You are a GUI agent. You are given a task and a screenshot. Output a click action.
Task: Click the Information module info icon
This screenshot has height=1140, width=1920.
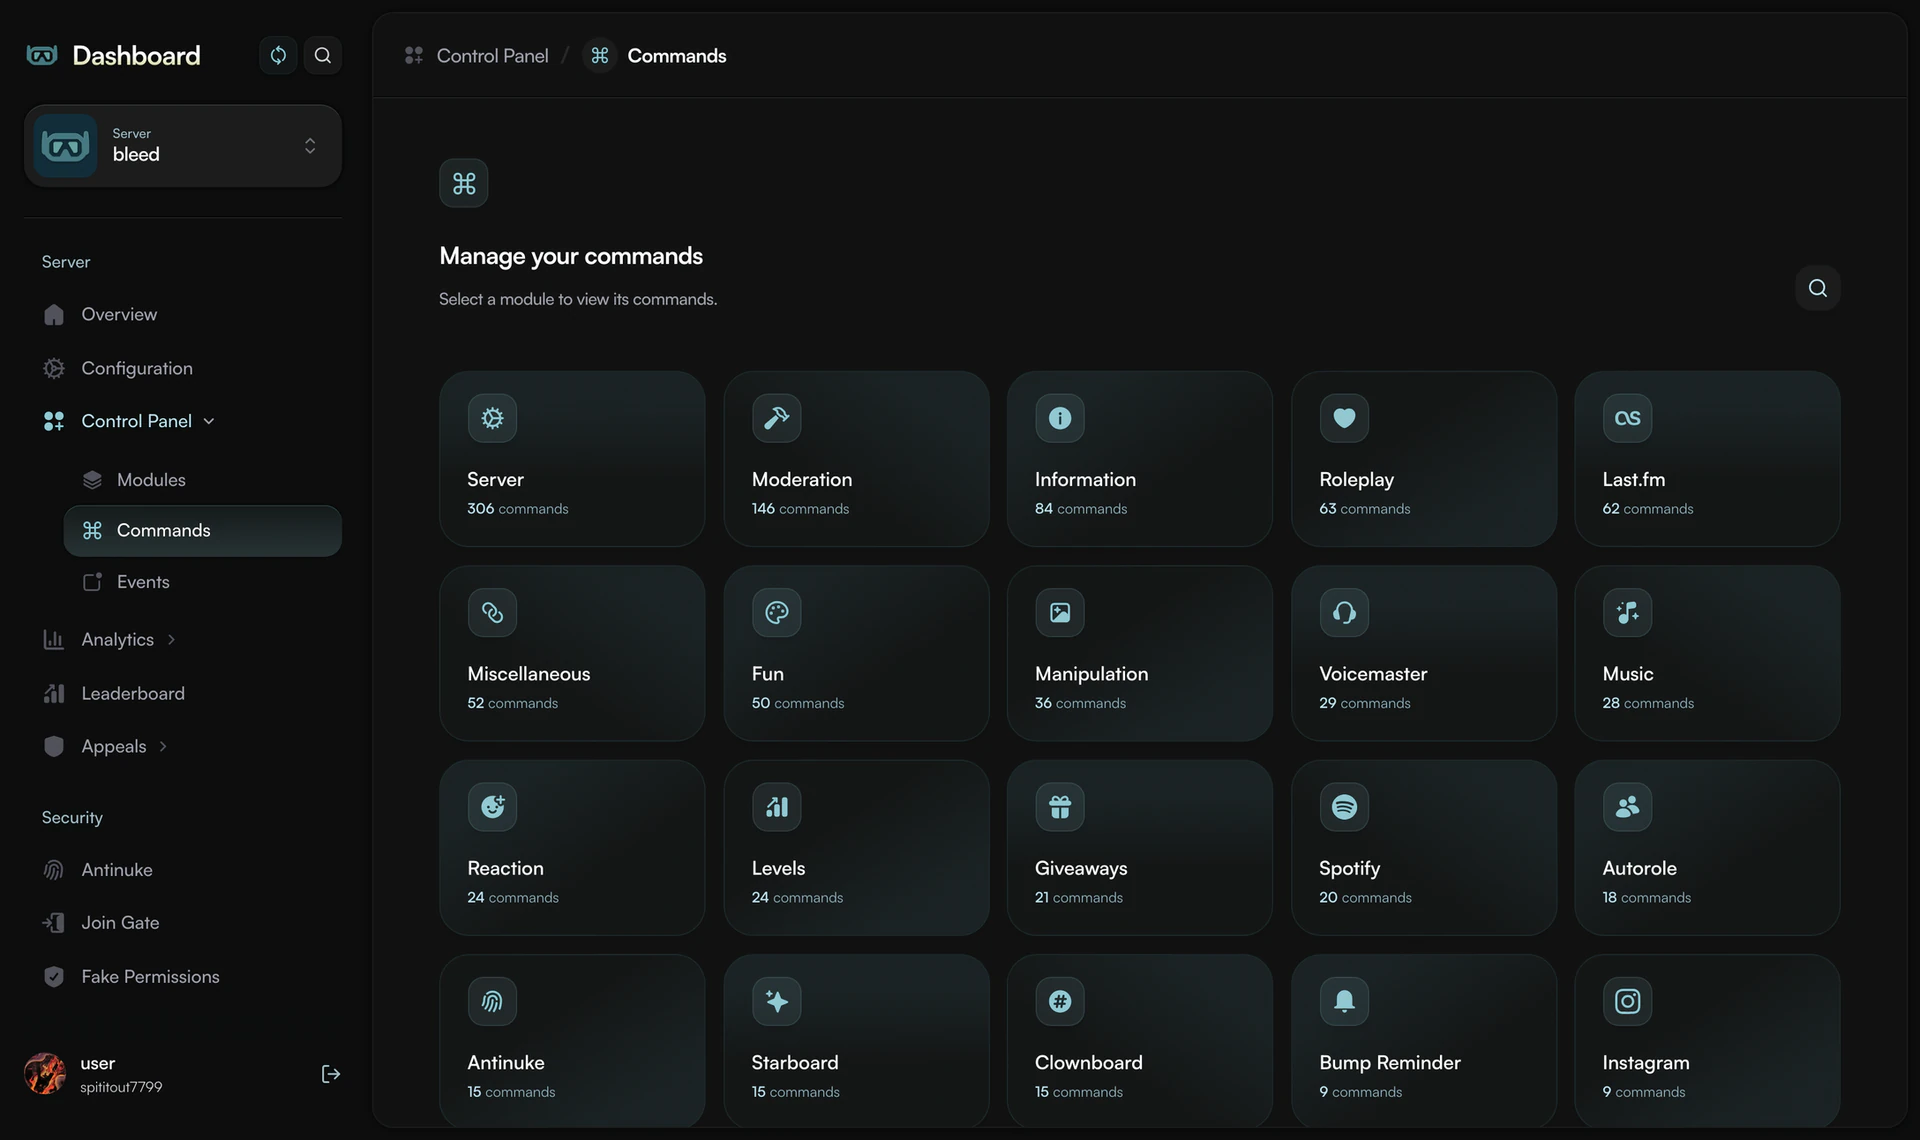pyautogui.click(x=1059, y=418)
